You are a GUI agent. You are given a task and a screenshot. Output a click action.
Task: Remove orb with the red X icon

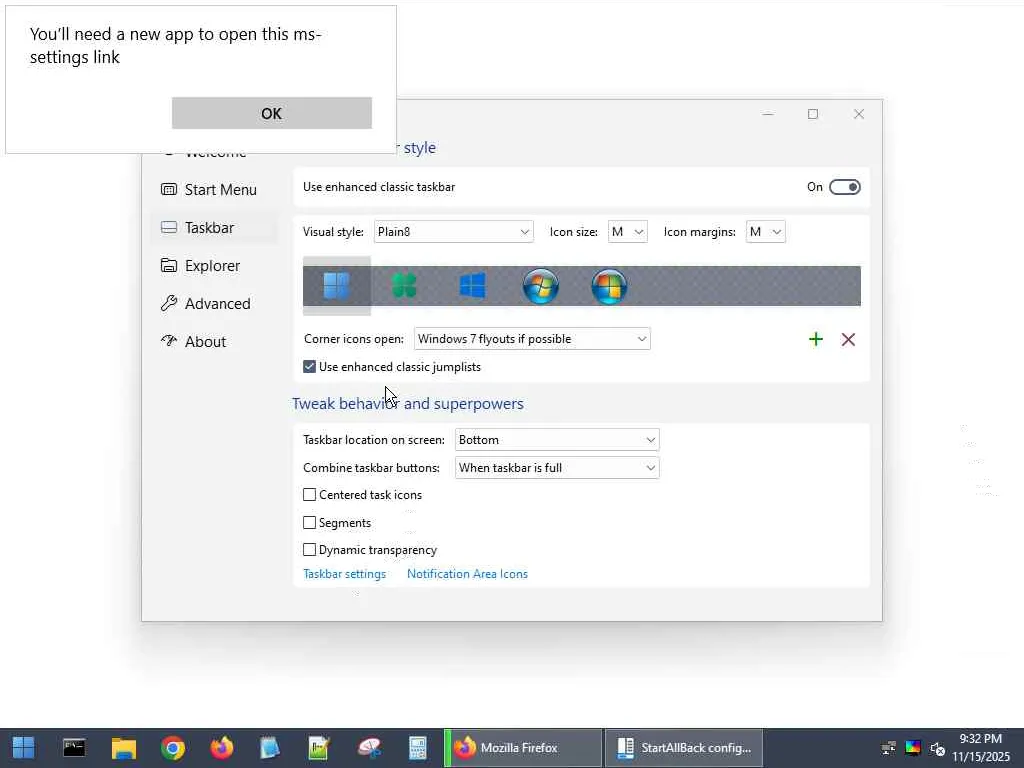[848, 339]
